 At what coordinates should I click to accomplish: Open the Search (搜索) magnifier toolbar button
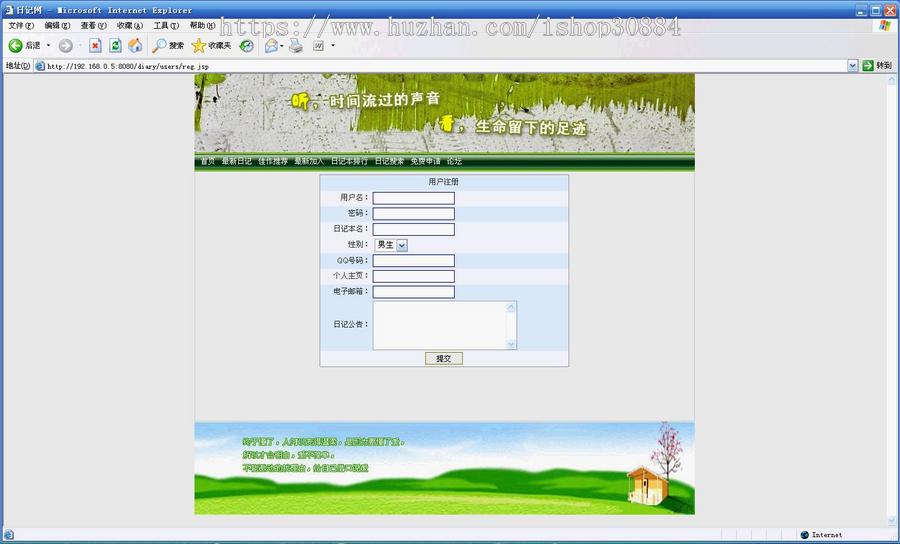point(168,45)
